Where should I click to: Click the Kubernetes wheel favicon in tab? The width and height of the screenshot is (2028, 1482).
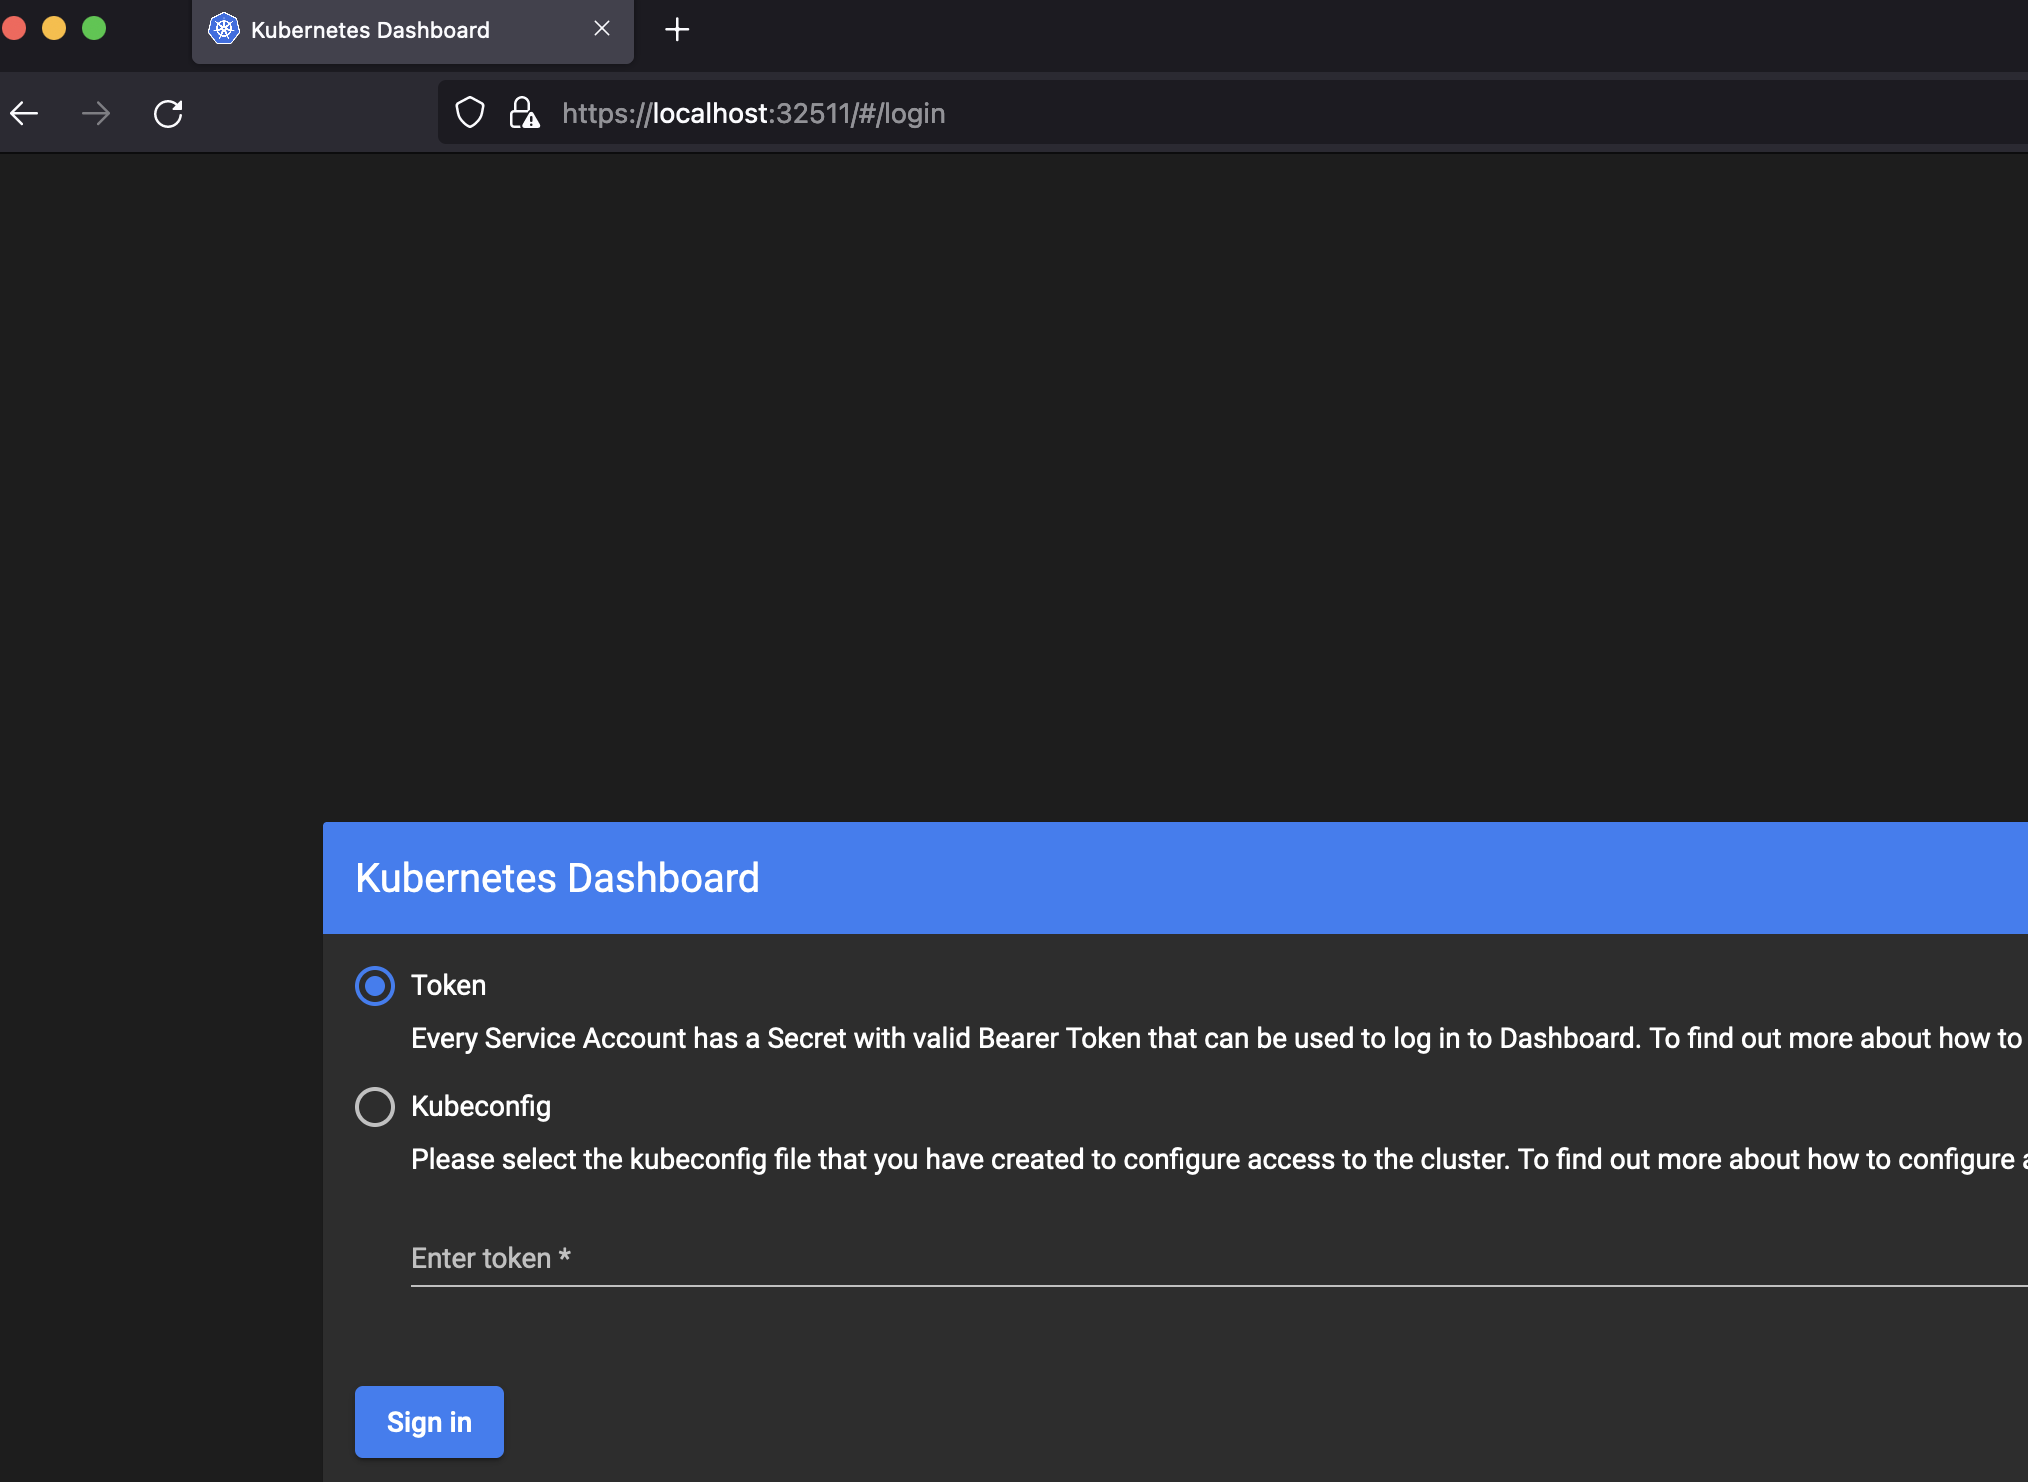(224, 30)
